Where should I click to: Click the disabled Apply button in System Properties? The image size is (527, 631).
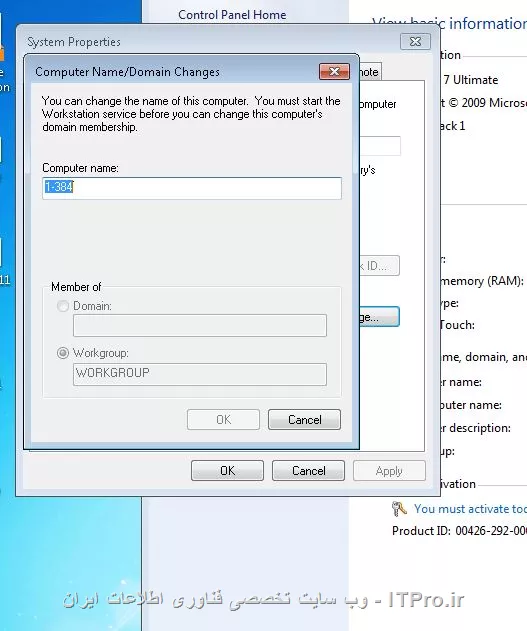[x=389, y=470]
